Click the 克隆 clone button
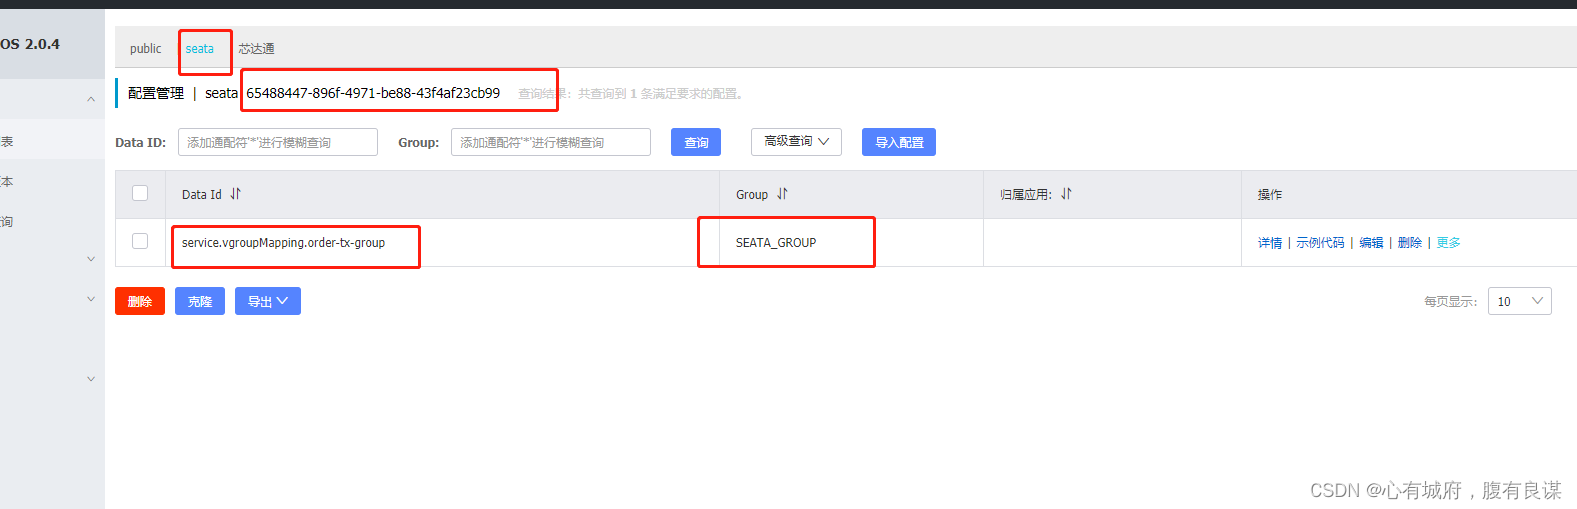Screen dimensions: 1577x509 pos(200,301)
